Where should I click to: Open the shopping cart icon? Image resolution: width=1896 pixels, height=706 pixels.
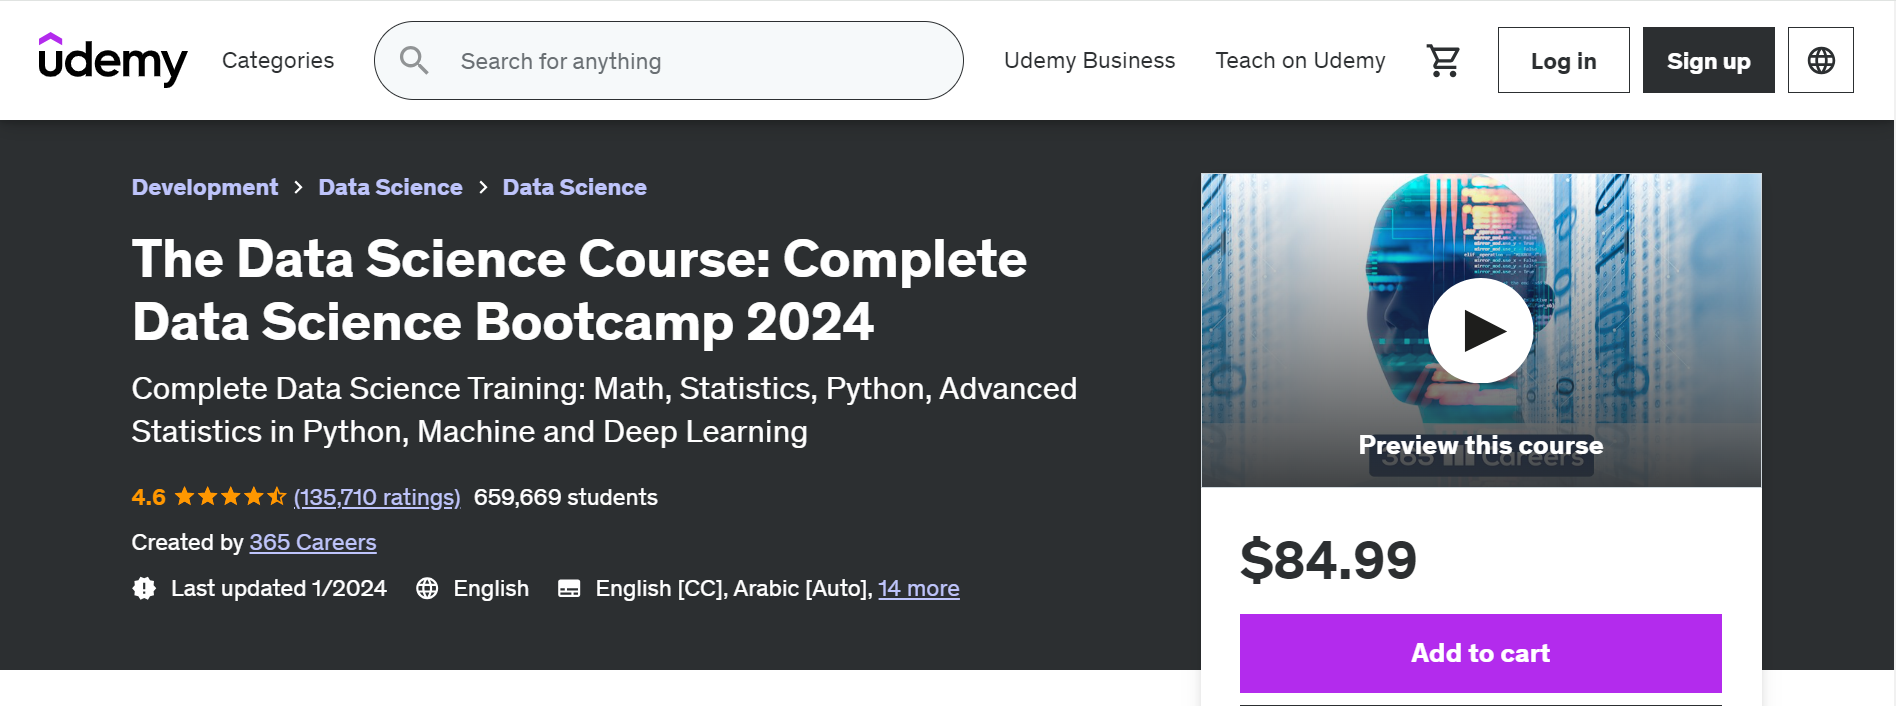coord(1443,60)
